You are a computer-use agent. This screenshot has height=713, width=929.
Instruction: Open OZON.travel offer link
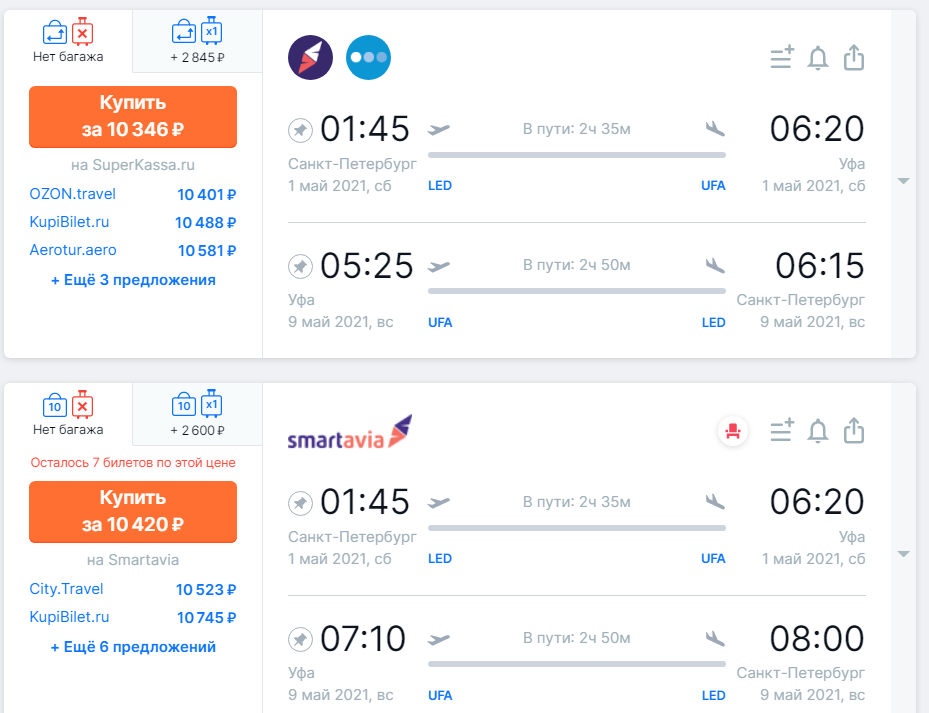73,194
